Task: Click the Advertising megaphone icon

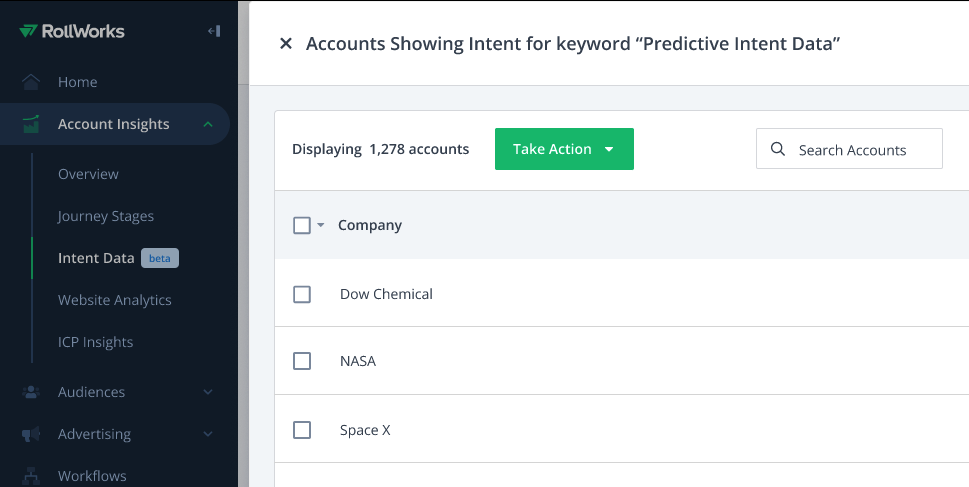Action: [31, 434]
